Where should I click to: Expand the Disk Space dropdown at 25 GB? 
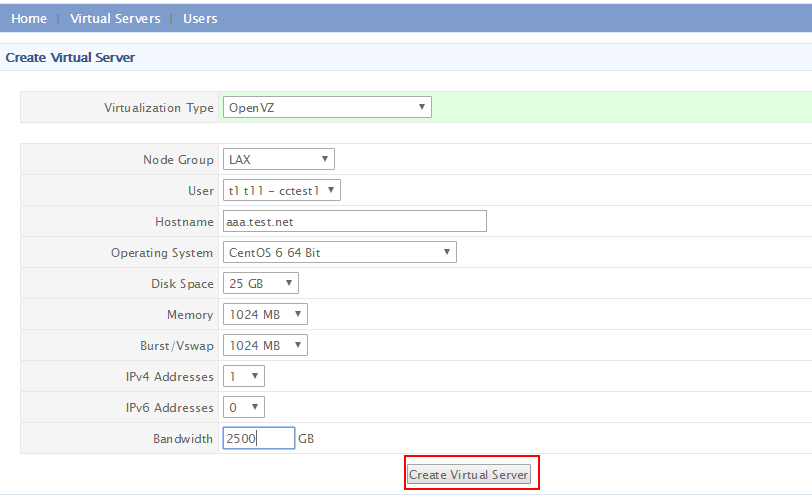(x=260, y=284)
